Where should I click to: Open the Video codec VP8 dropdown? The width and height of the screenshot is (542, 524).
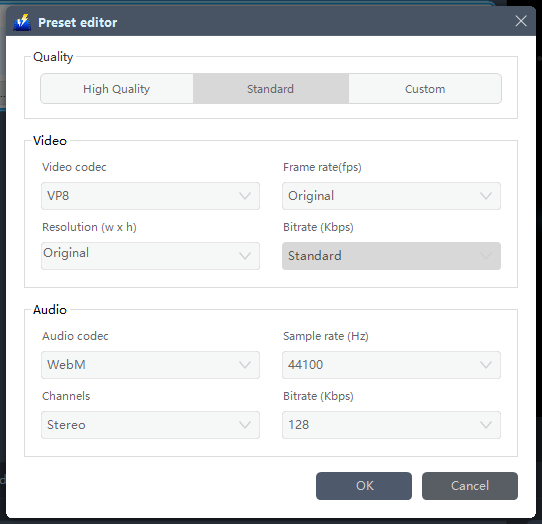(x=150, y=196)
